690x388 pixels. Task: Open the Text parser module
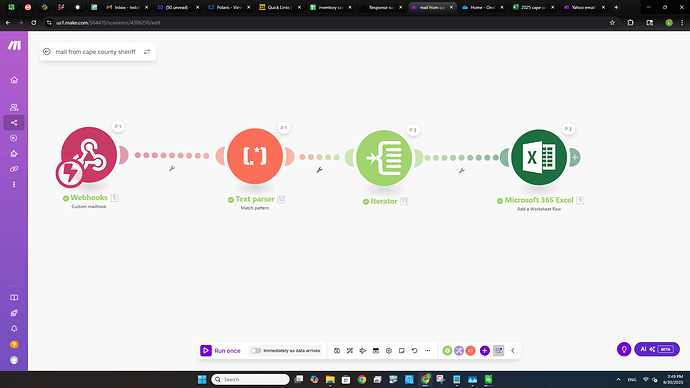click(x=255, y=156)
